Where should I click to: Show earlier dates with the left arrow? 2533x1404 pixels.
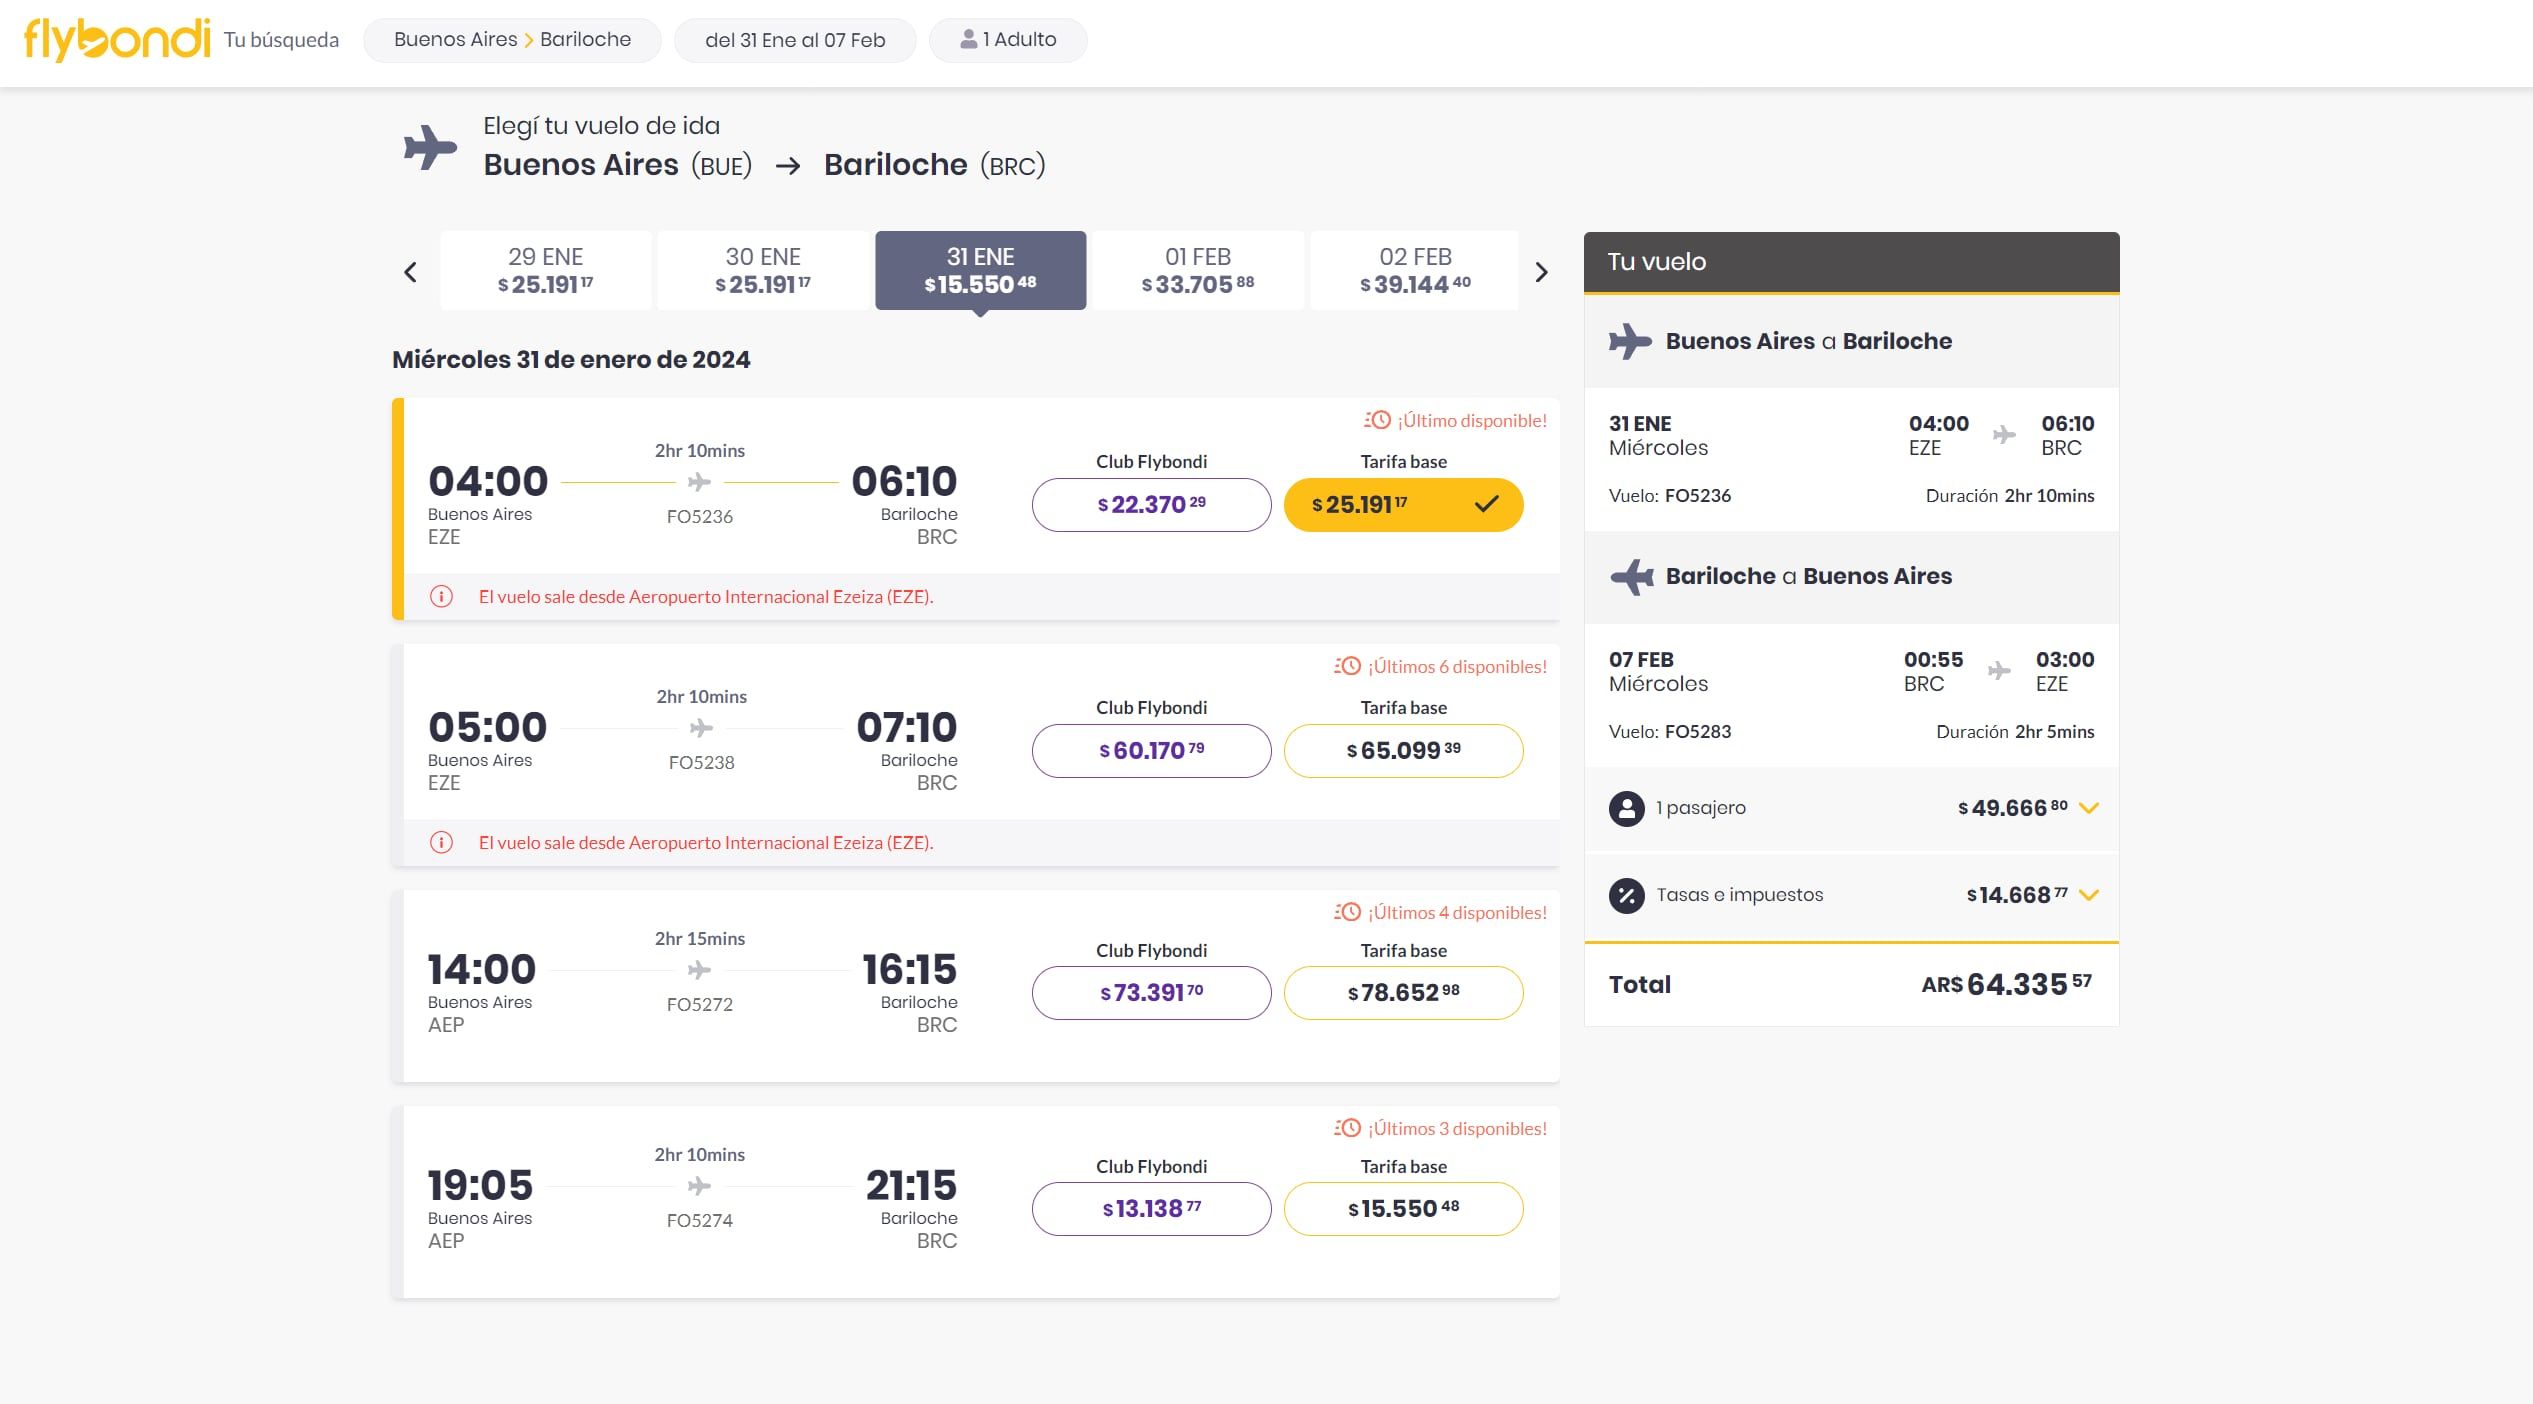click(410, 272)
